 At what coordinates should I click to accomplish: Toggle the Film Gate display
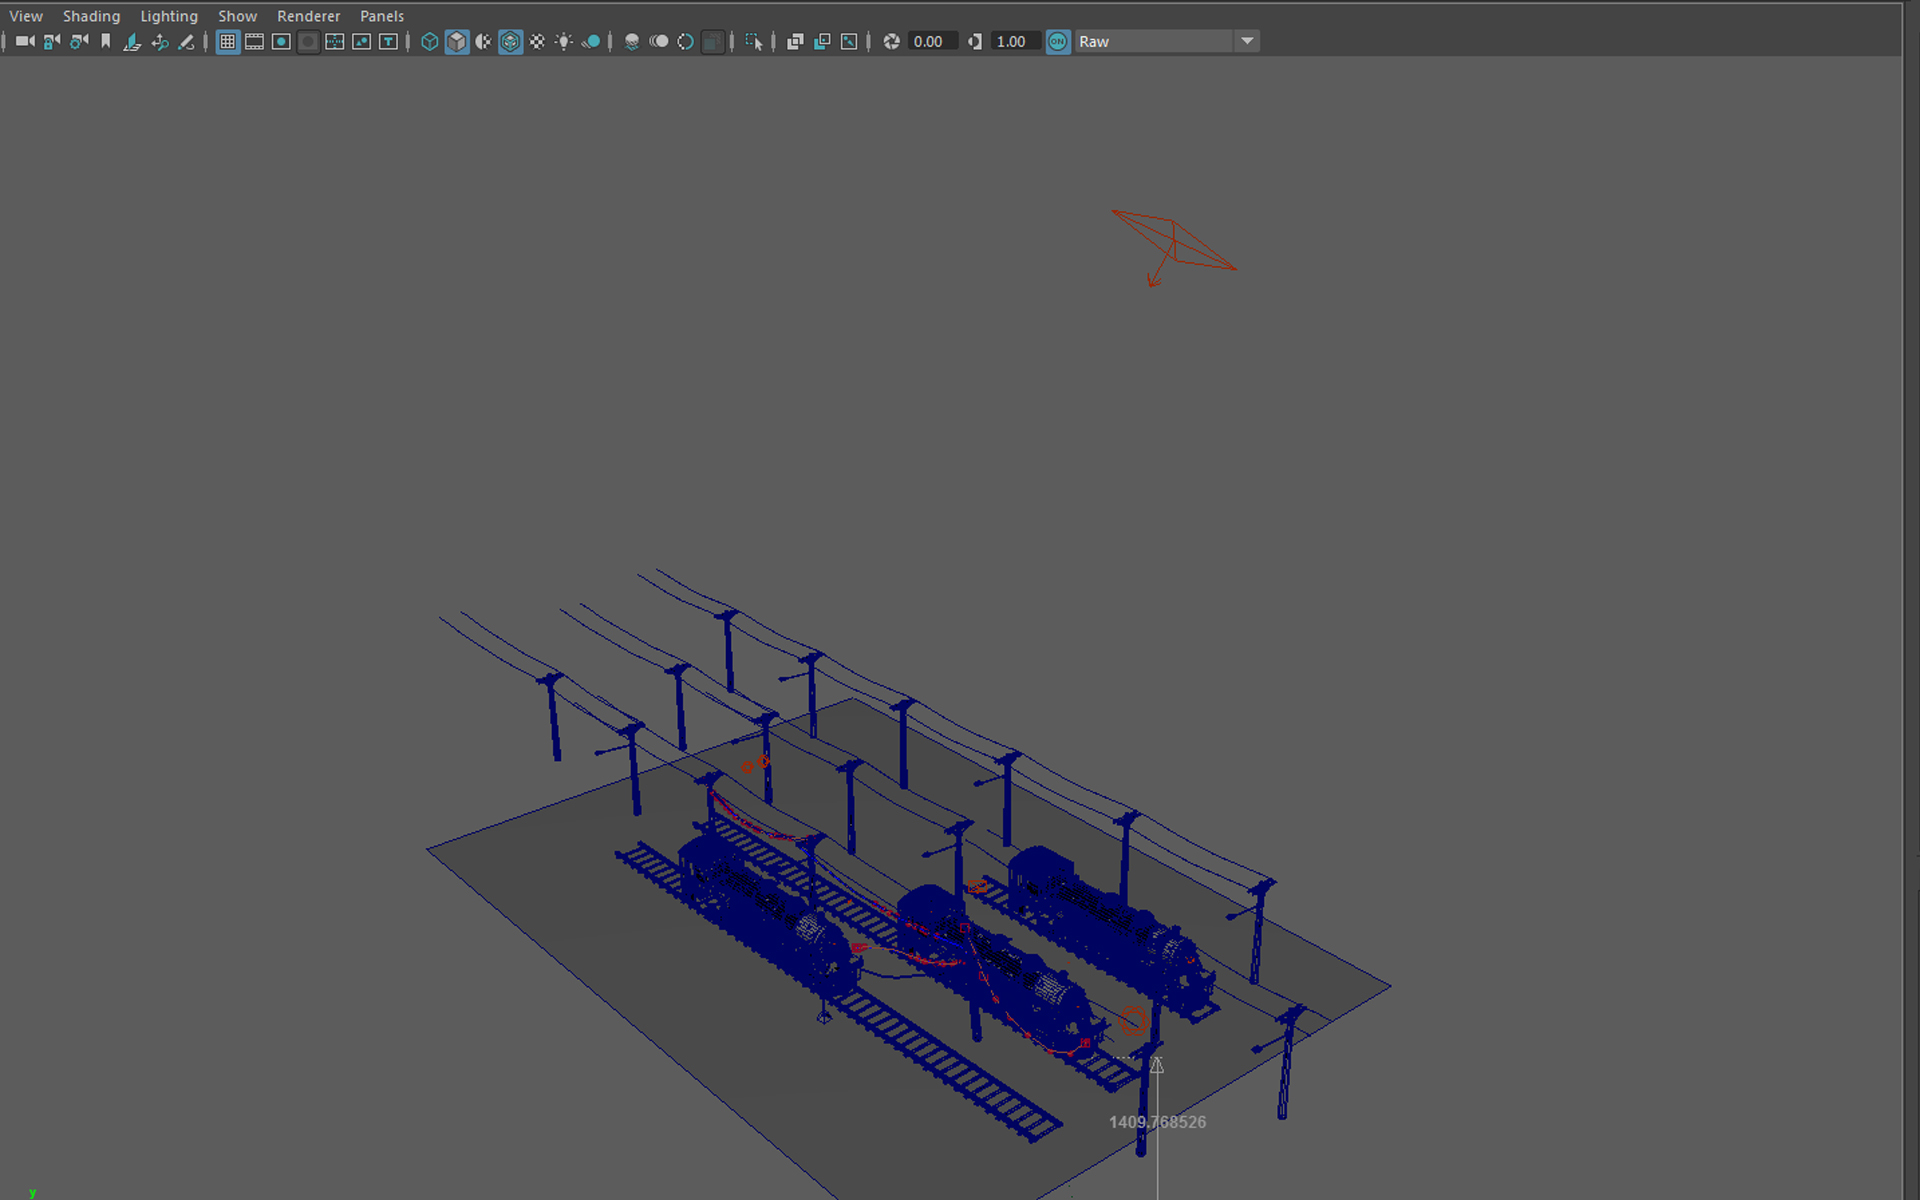[255, 41]
